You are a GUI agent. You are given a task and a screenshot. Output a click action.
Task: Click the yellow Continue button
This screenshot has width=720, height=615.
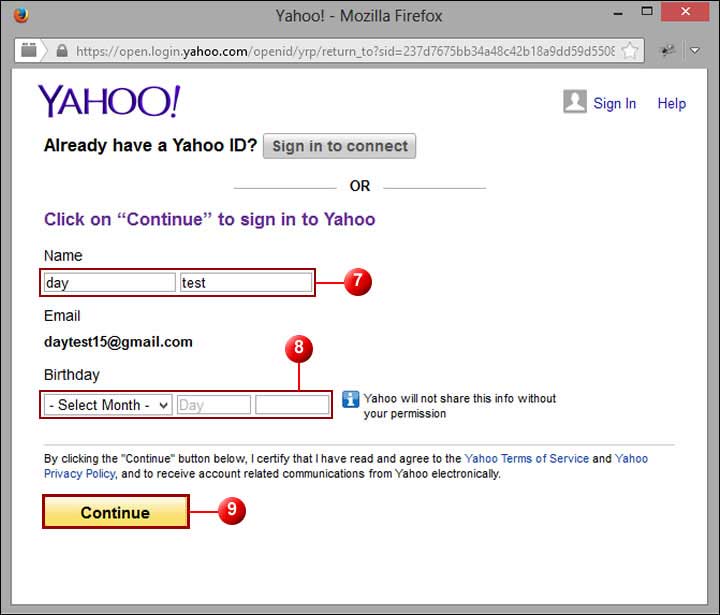pyautogui.click(x=116, y=512)
